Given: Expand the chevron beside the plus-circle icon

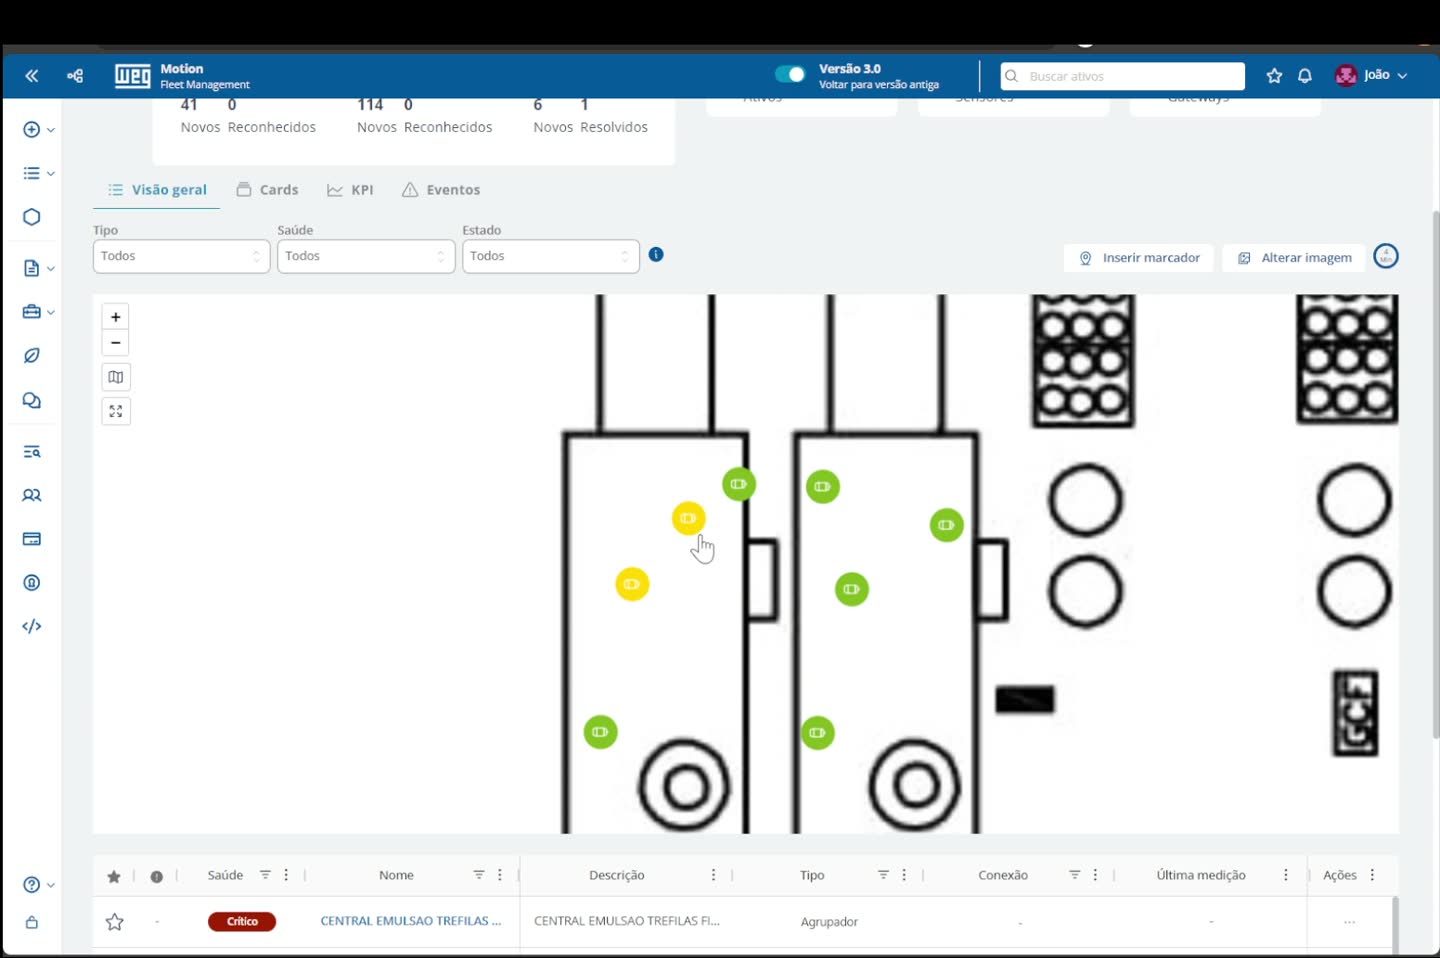Looking at the screenshot, I should (x=51, y=130).
